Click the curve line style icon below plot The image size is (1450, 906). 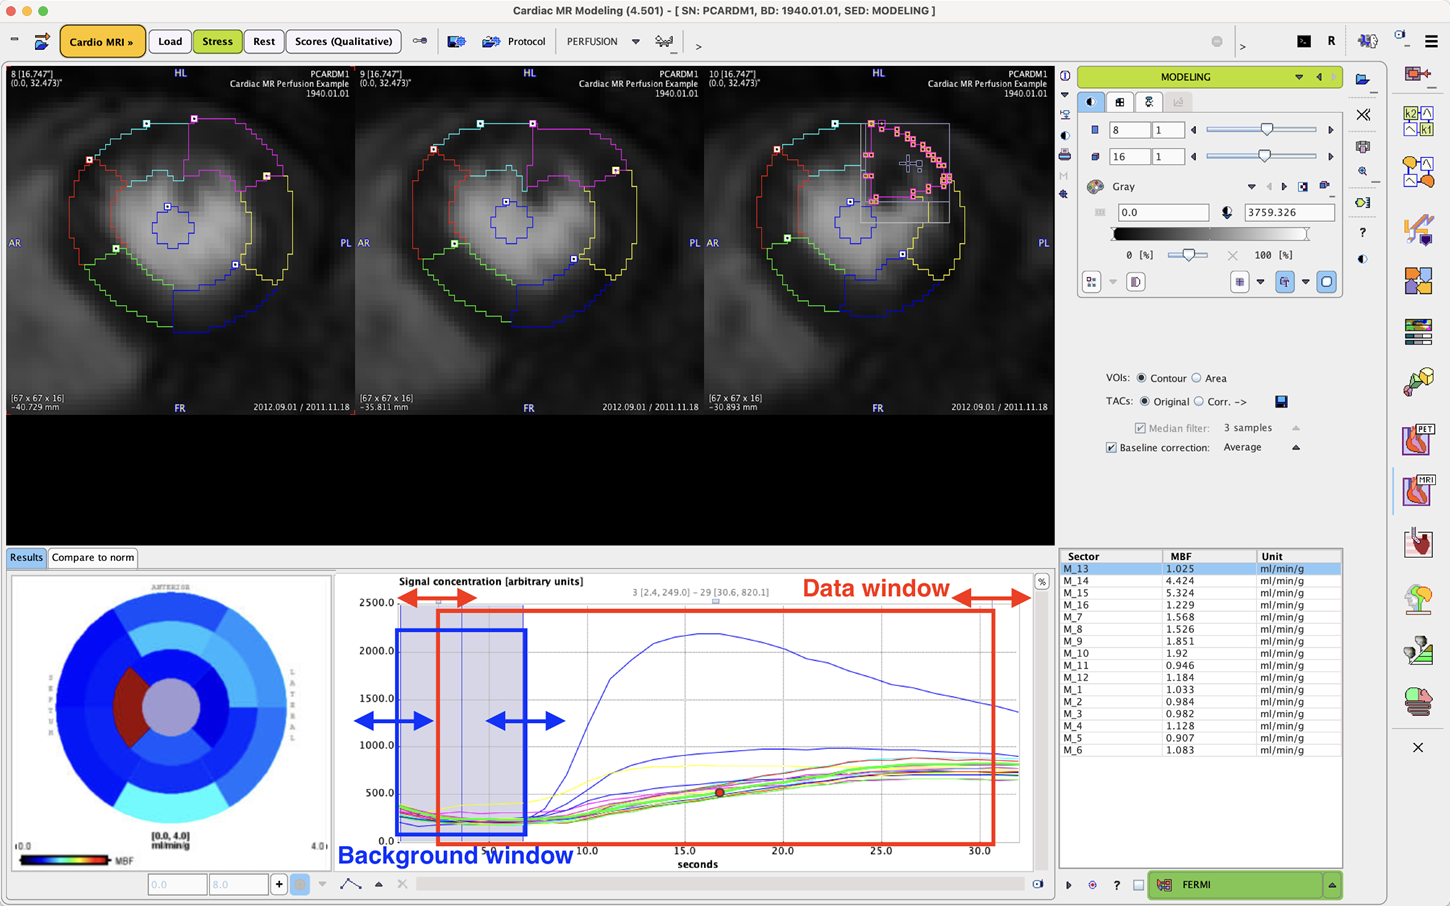tap(350, 884)
